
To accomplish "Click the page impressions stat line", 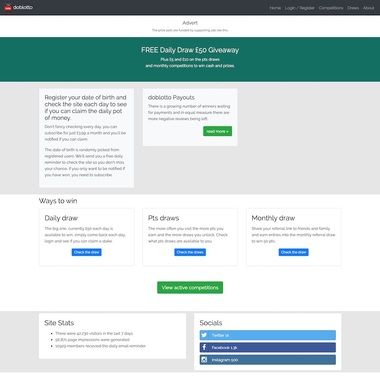I will point(92,340).
